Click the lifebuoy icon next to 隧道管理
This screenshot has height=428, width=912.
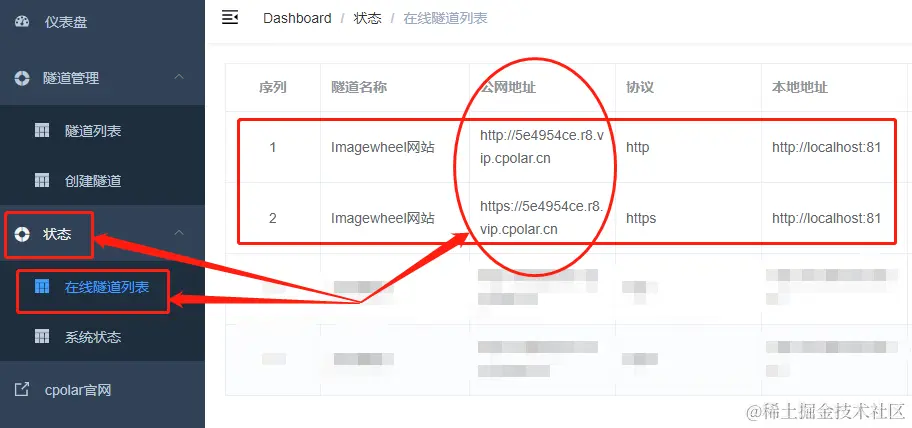coord(22,78)
